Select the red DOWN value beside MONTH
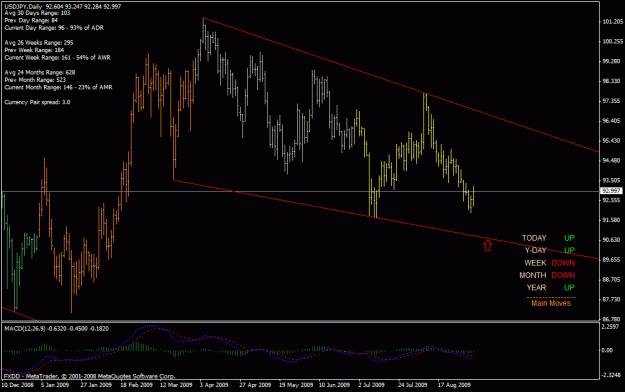Screen dimensions: 625x392 click(x=563, y=276)
